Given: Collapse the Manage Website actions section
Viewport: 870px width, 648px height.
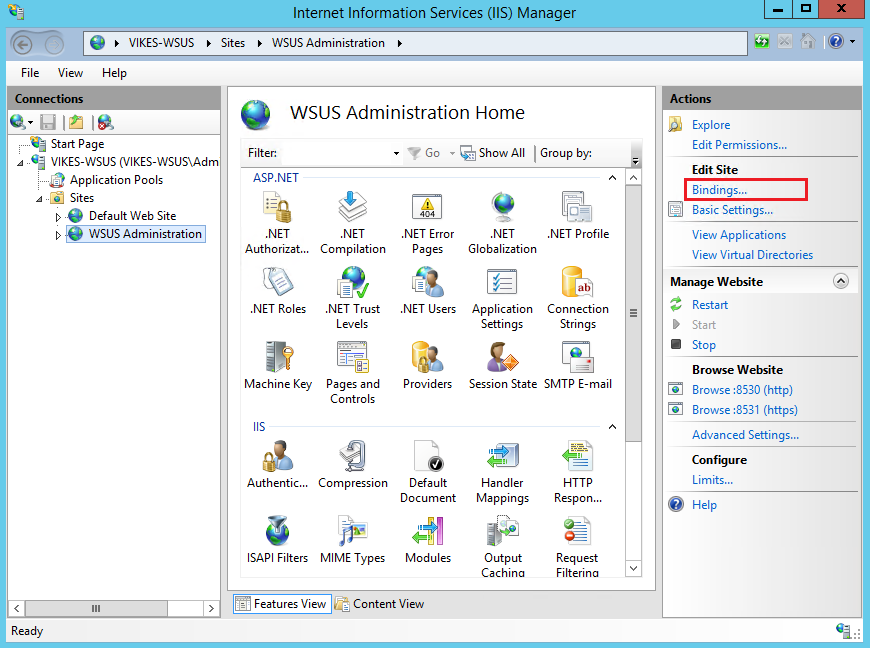Looking at the screenshot, I should point(840,282).
